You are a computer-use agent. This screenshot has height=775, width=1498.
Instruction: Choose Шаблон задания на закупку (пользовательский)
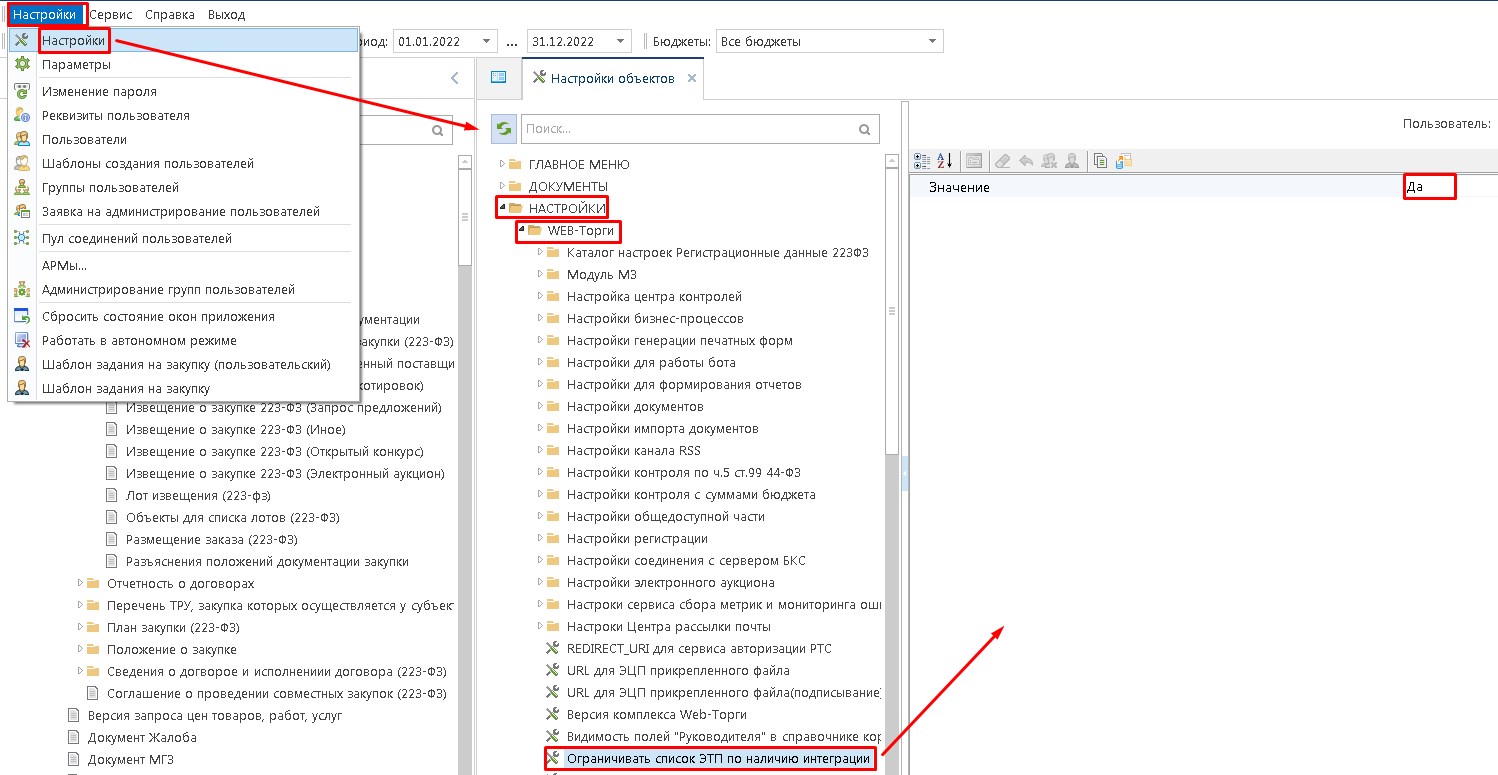(x=183, y=364)
